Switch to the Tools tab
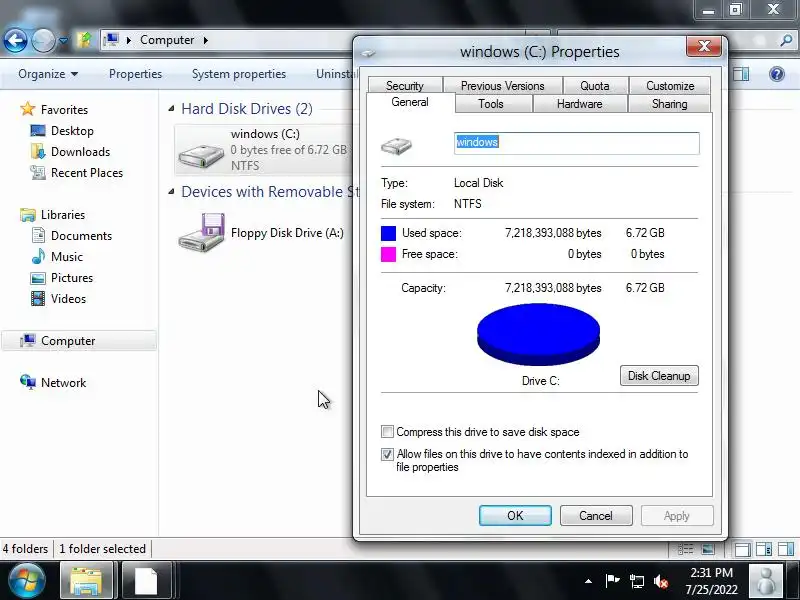Viewport: 800px width, 600px height. [491, 104]
